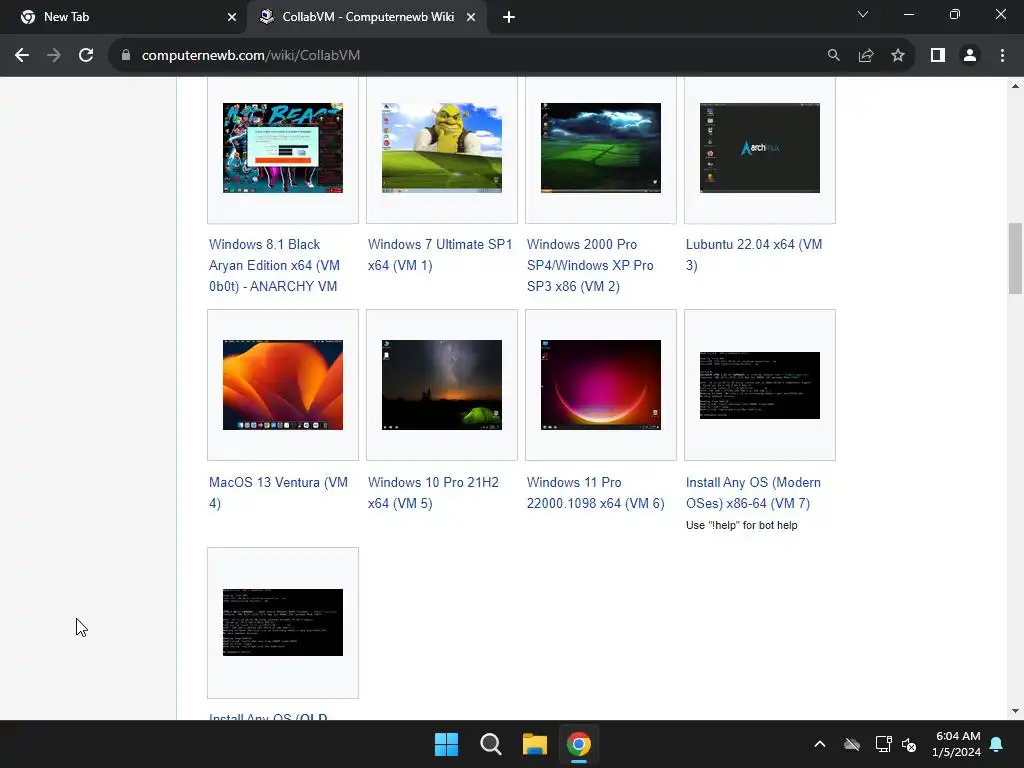
Task: Open Chrome three-dot menu
Action: point(1002,56)
